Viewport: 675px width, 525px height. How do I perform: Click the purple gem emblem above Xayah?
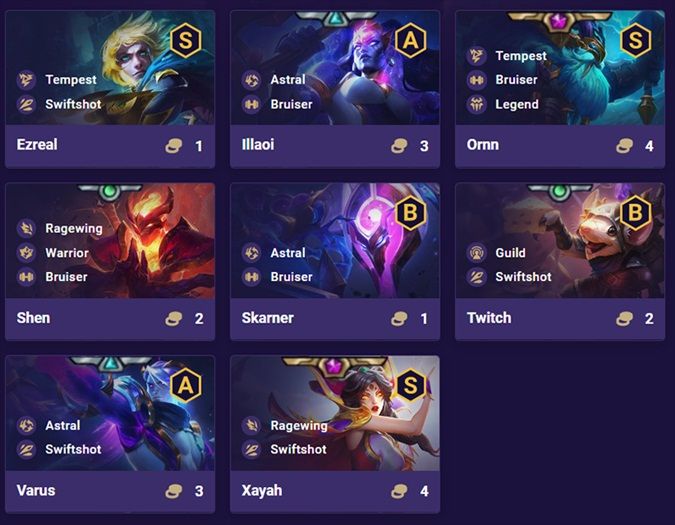[334, 366]
